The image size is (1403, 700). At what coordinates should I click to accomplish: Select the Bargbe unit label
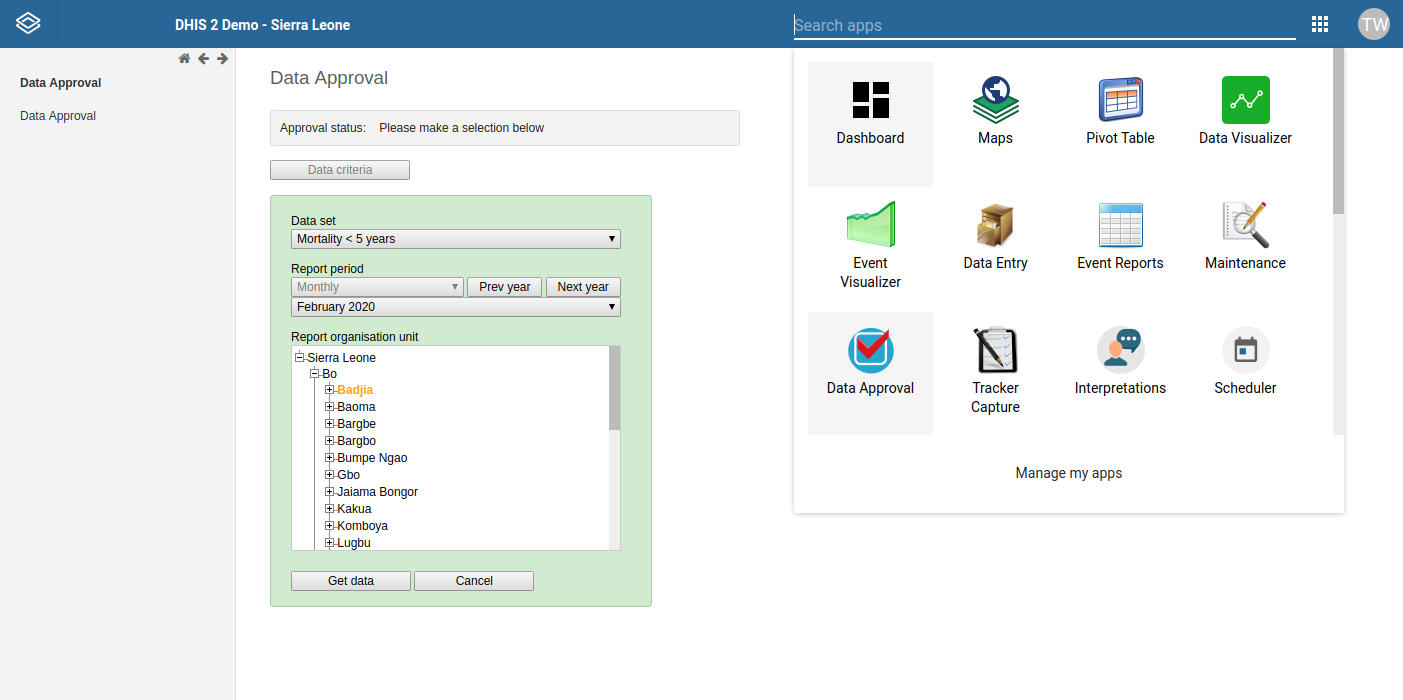[x=357, y=424]
